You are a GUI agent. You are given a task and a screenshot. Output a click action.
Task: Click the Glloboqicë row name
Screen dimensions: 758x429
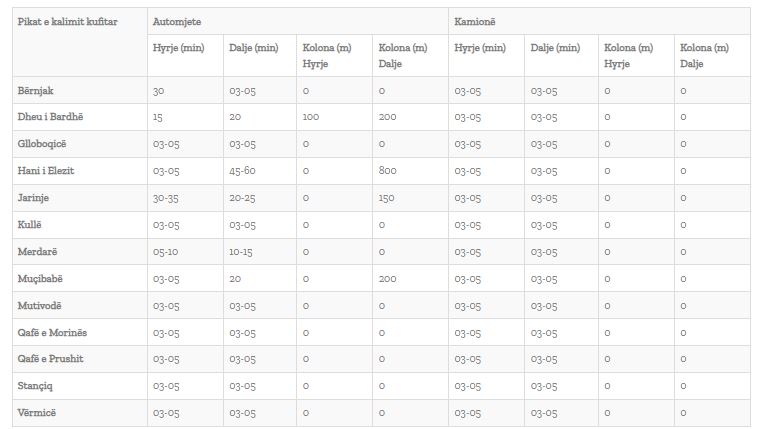coord(44,144)
